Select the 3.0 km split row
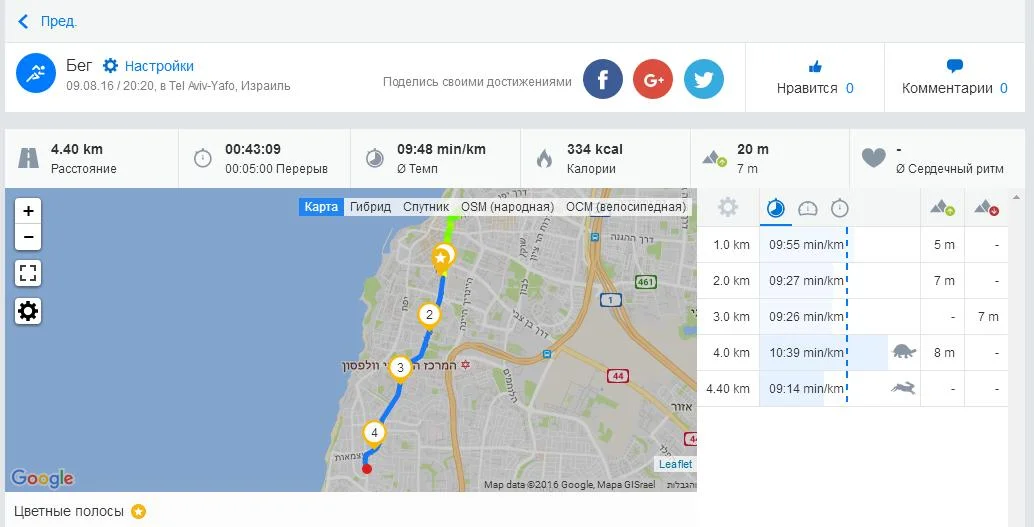This screenshot has width=1034, height=527. tap(852, 317)
